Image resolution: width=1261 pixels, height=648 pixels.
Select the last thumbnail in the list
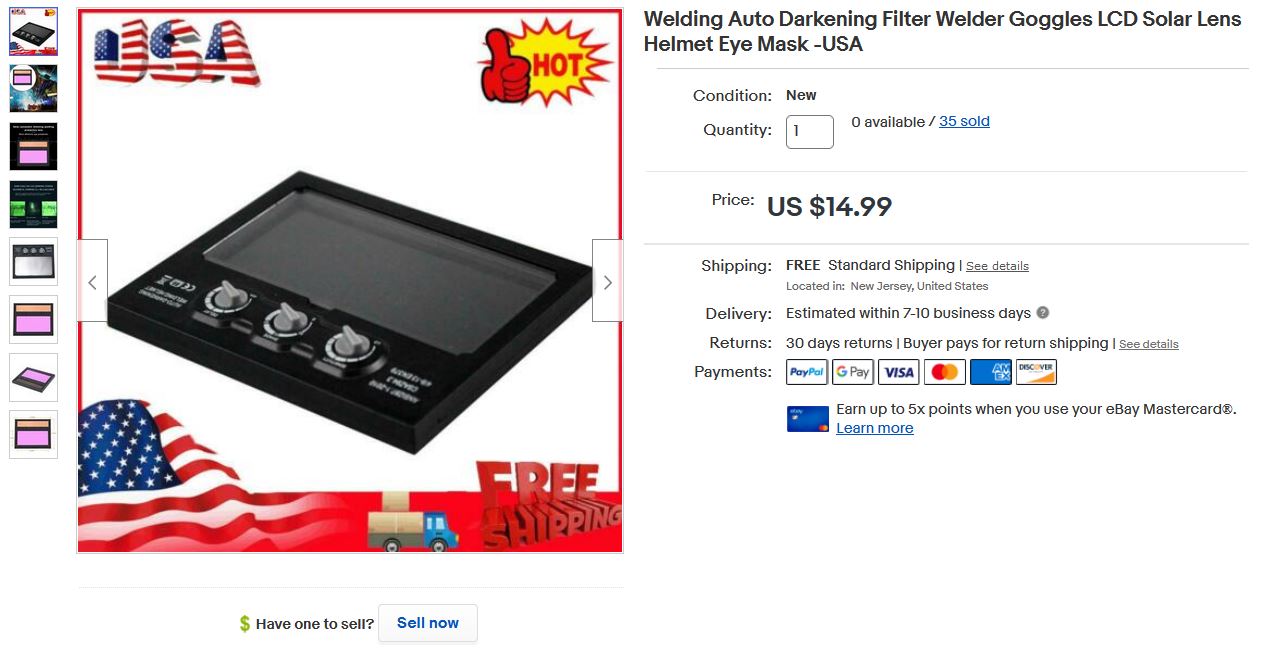pos(34,434)
